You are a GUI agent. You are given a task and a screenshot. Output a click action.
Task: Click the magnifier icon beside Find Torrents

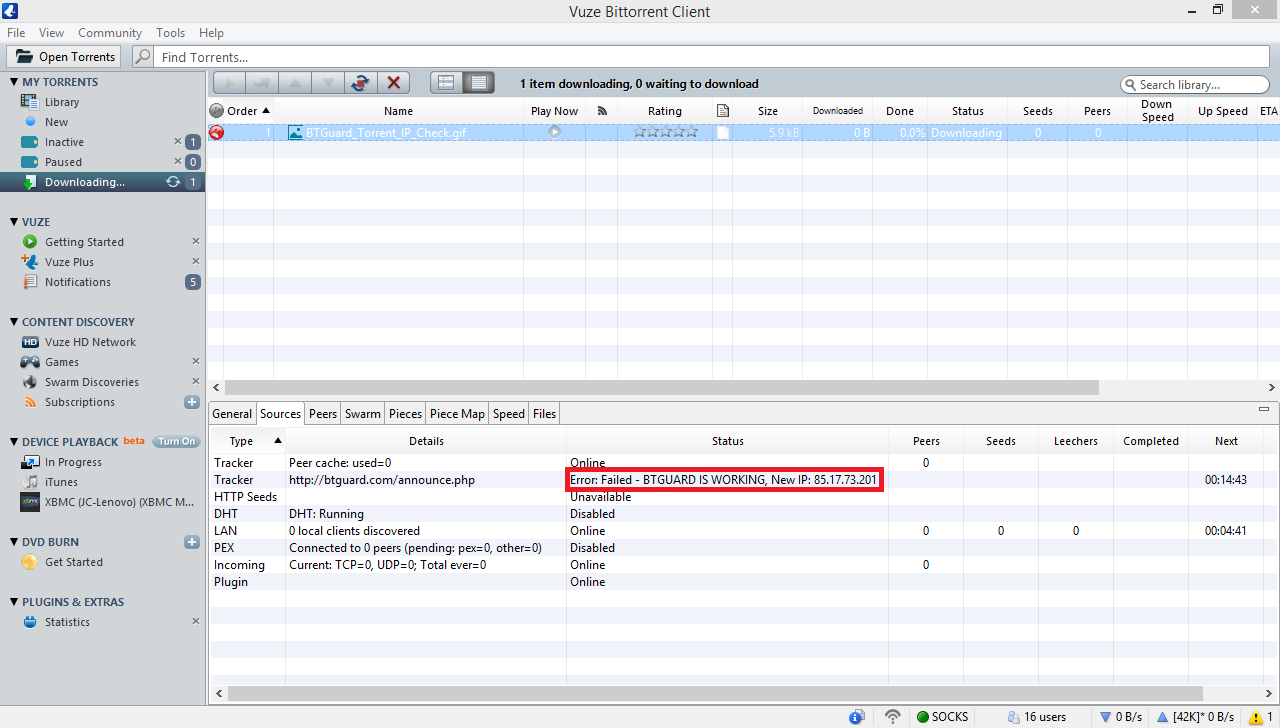[x=143, y=57]
